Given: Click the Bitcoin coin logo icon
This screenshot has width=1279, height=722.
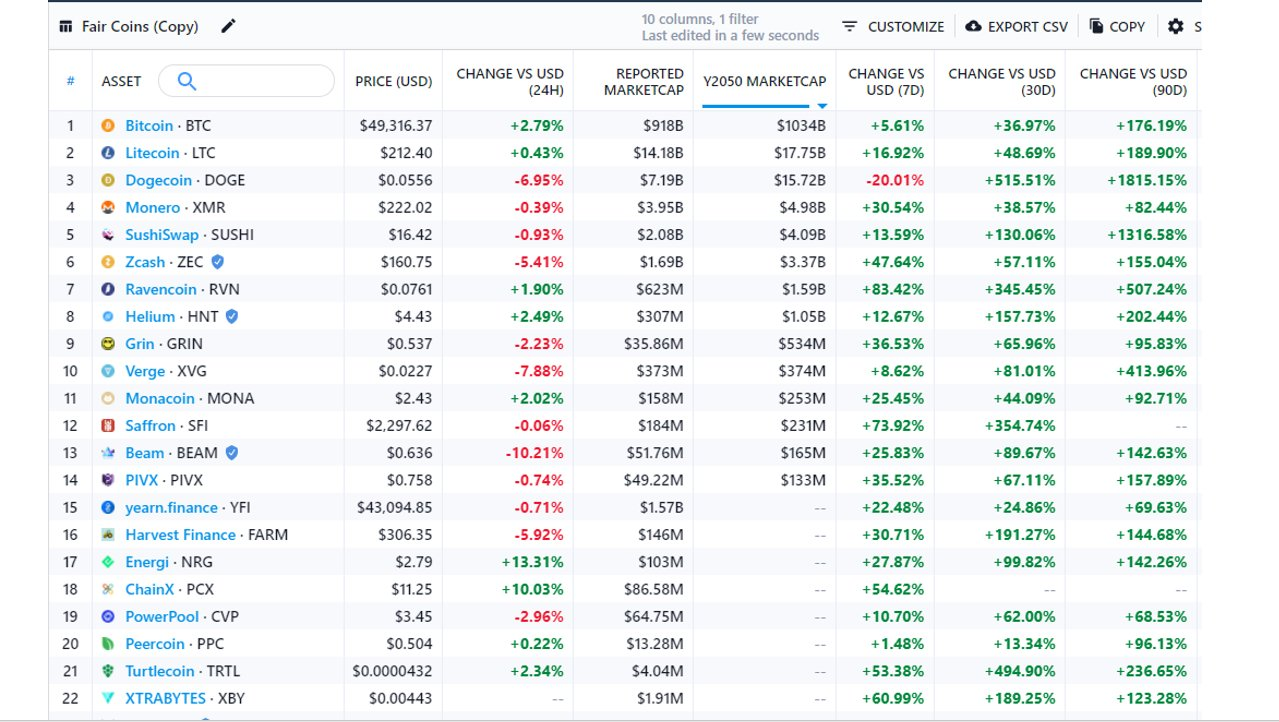Looking at the screenshot, I should (108, 126).
